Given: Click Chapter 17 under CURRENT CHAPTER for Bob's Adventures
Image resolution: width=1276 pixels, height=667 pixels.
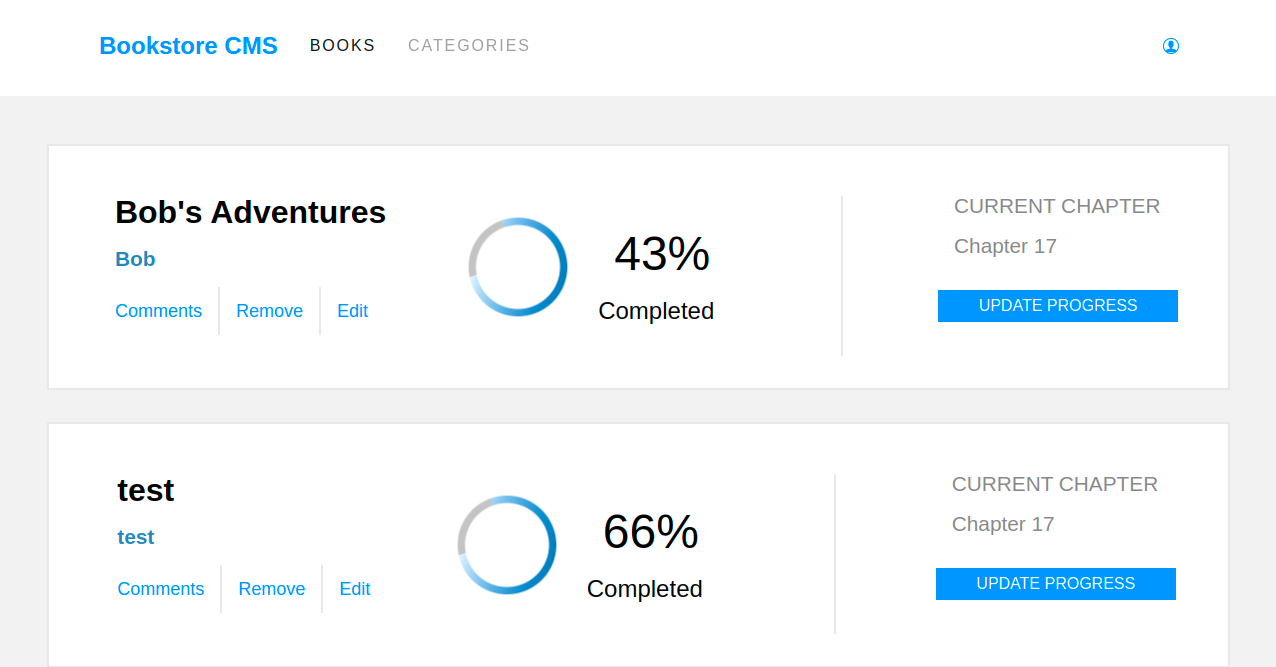Looking at the screenshot, I should point(1005,246).
